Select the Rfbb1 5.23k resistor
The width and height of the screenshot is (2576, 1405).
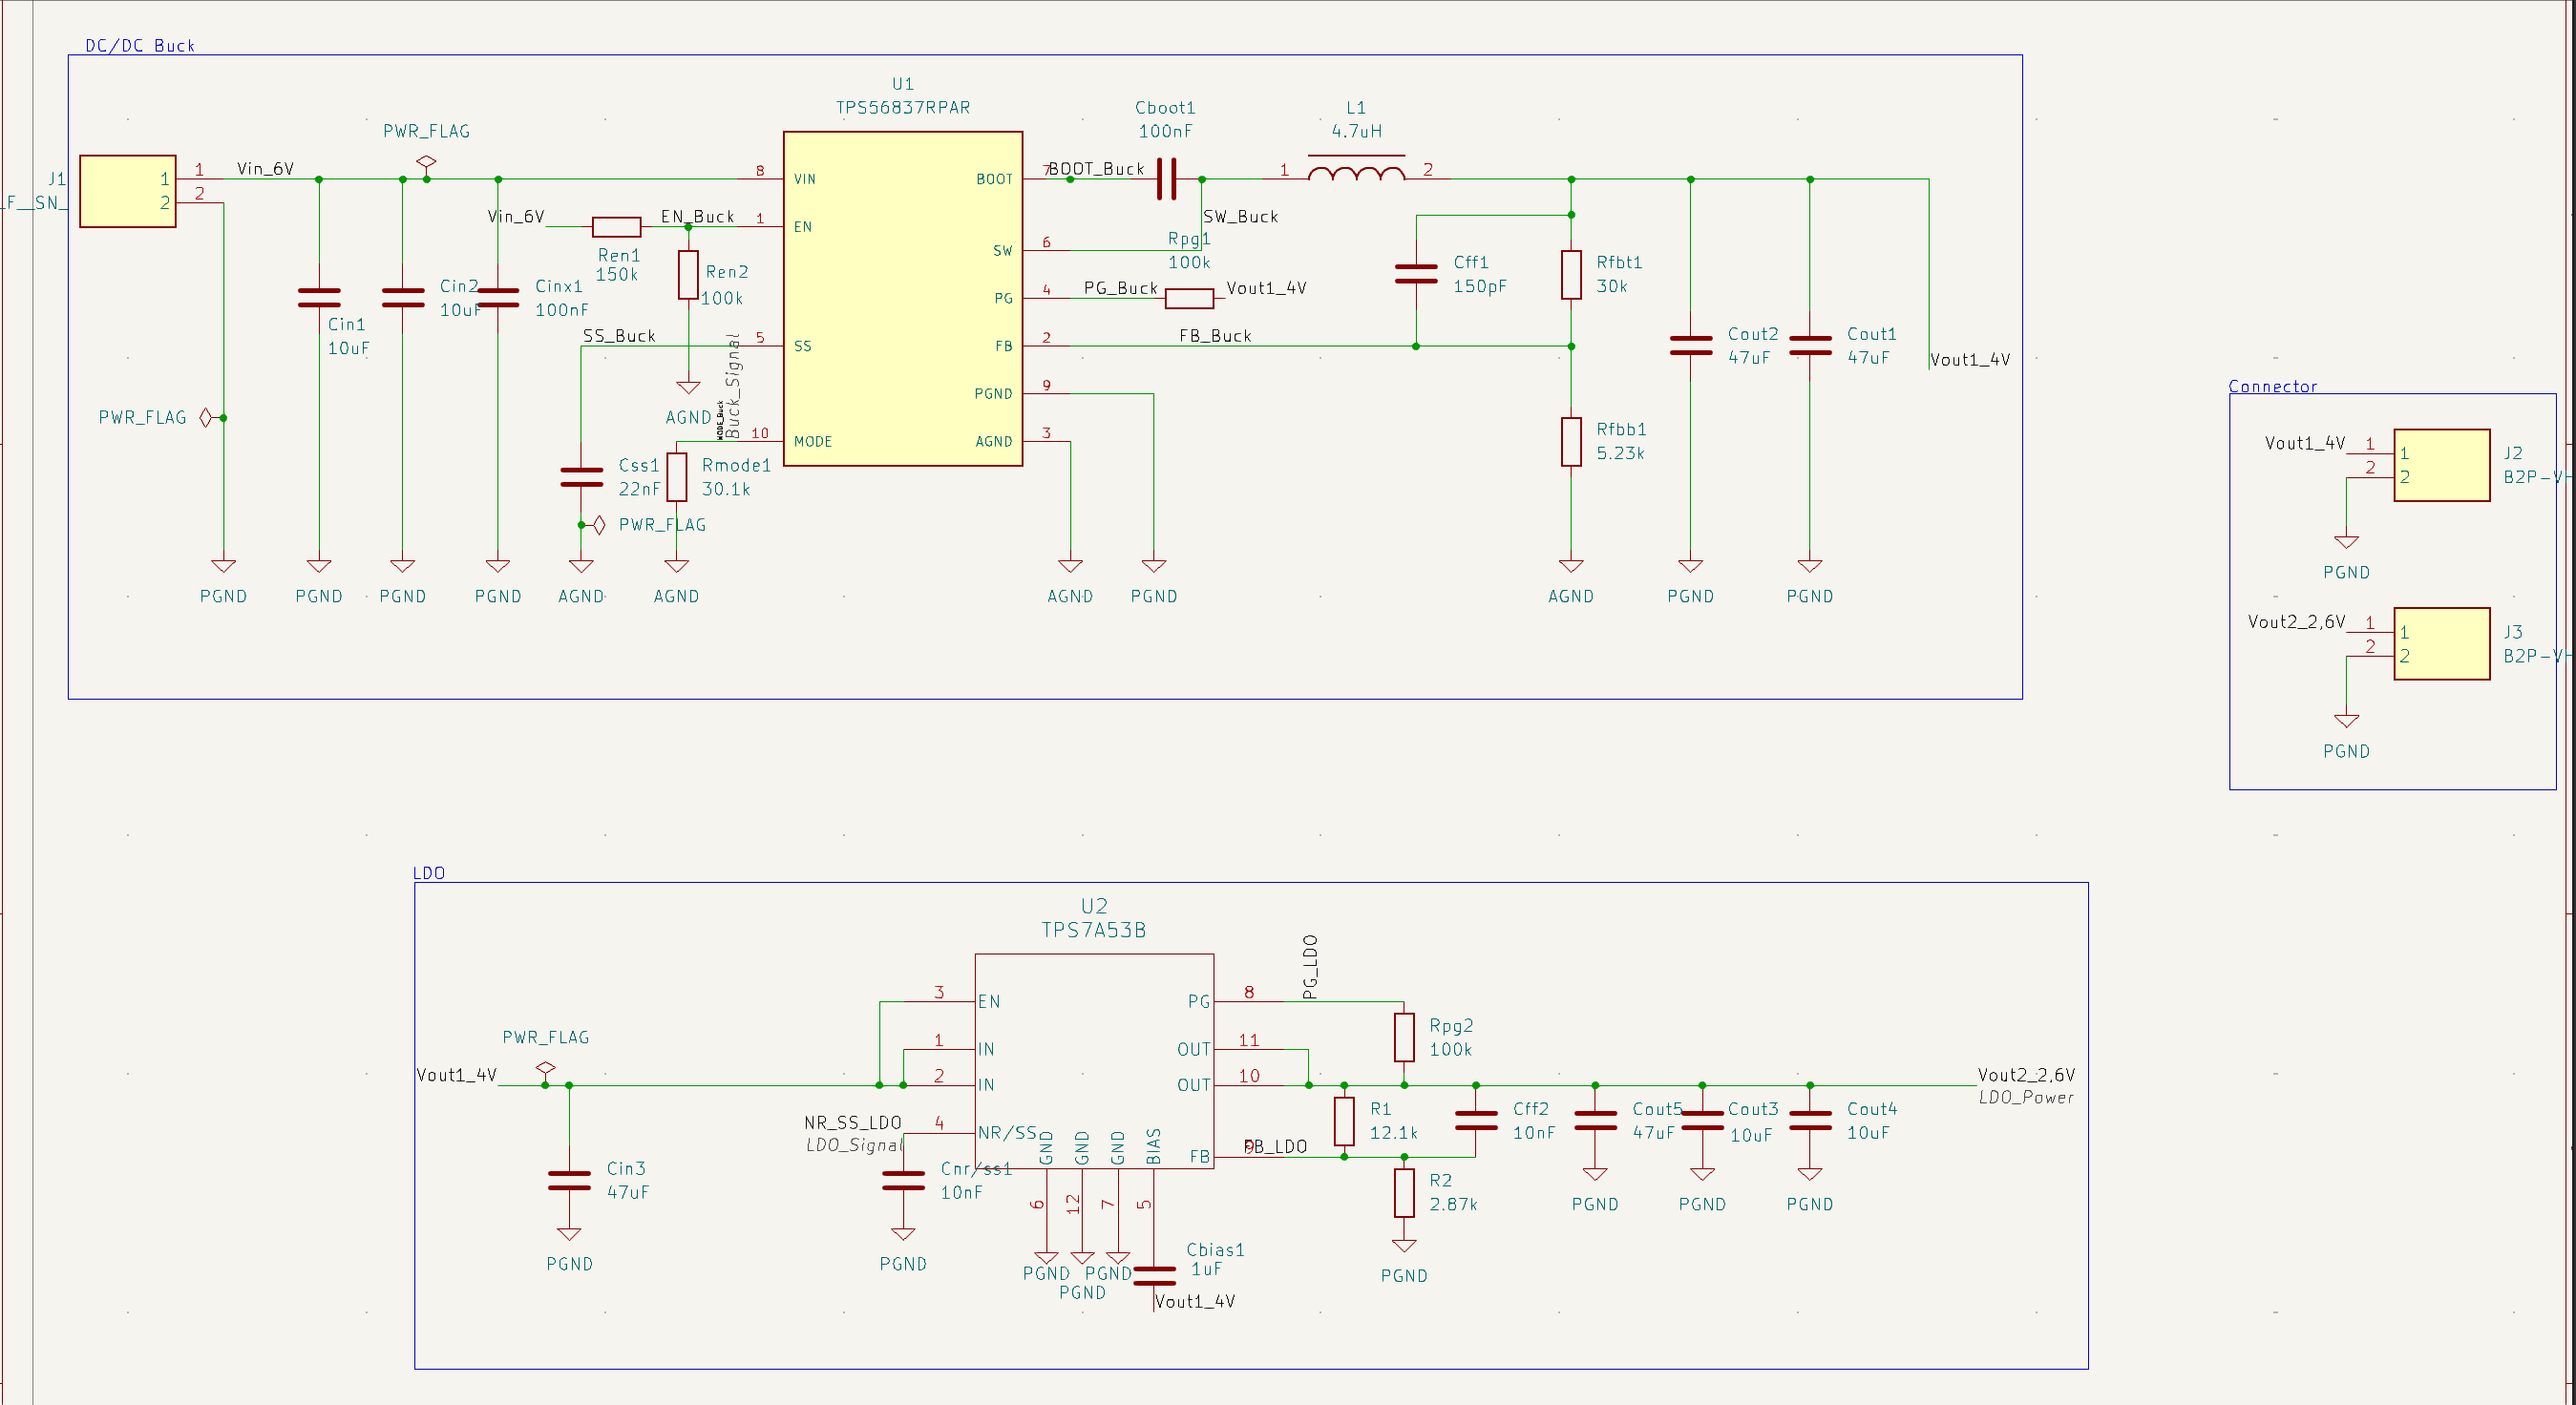[1571, 441]
